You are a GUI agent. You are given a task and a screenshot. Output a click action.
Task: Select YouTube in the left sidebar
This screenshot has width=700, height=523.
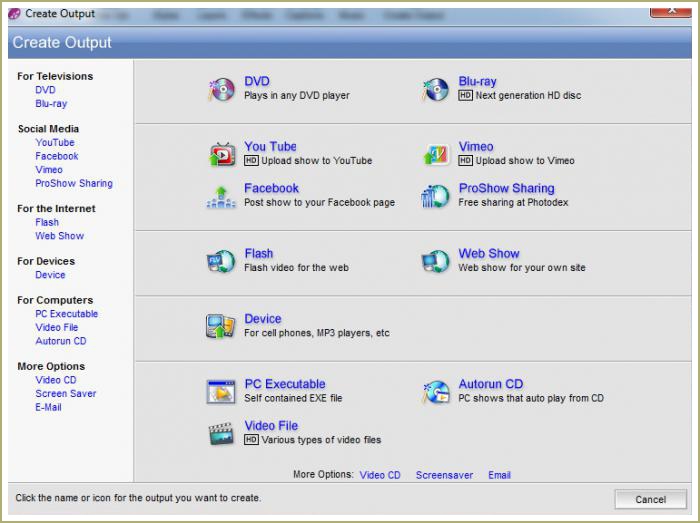click(x=55, y=142)
